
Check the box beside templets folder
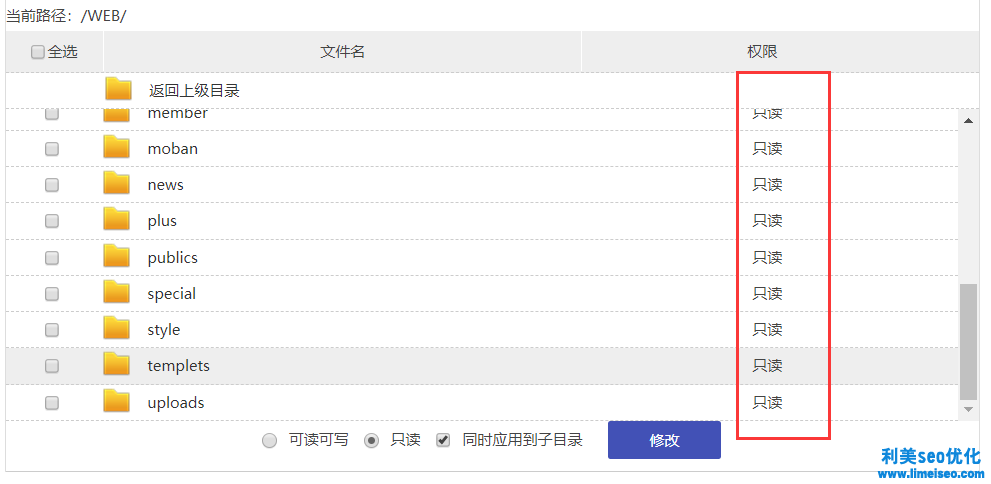[x=52, y=365]
